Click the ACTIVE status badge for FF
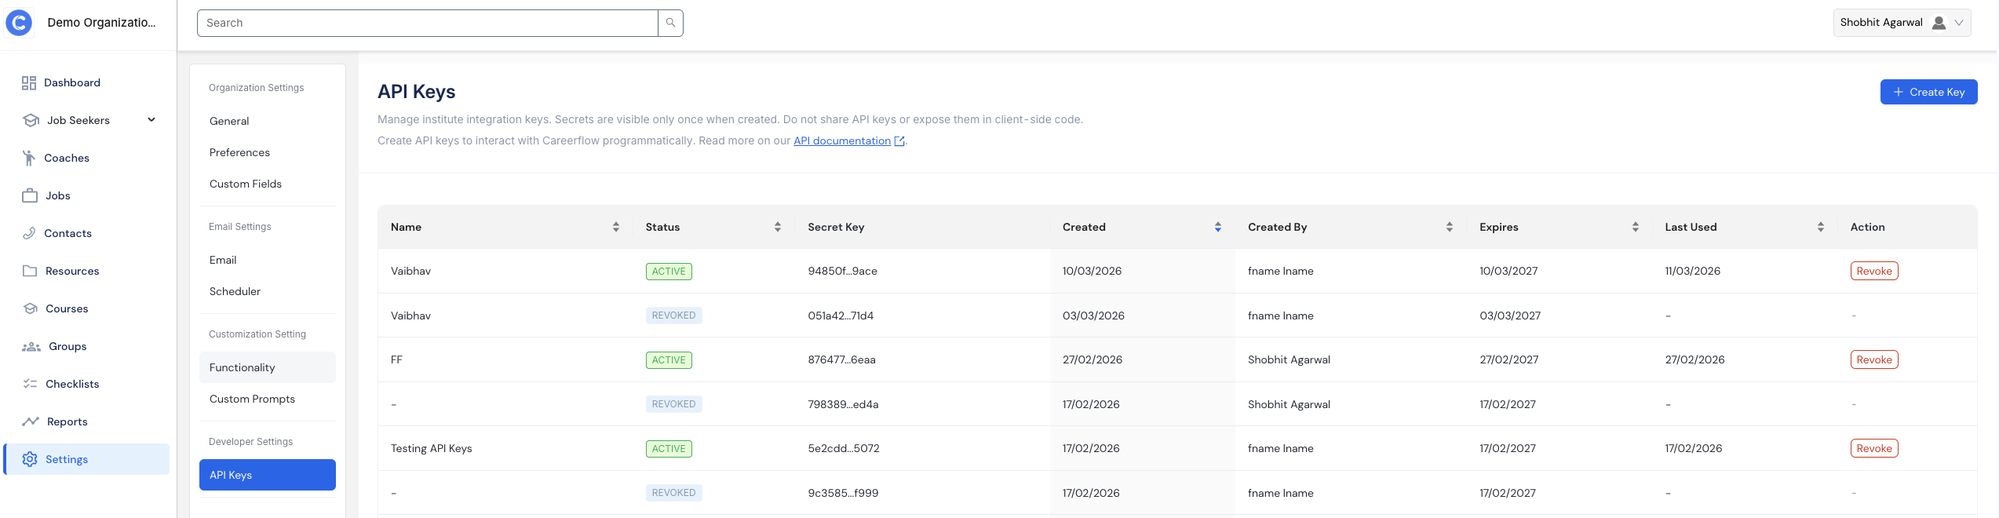This screenshot has height=518, width=1999. 668,360
